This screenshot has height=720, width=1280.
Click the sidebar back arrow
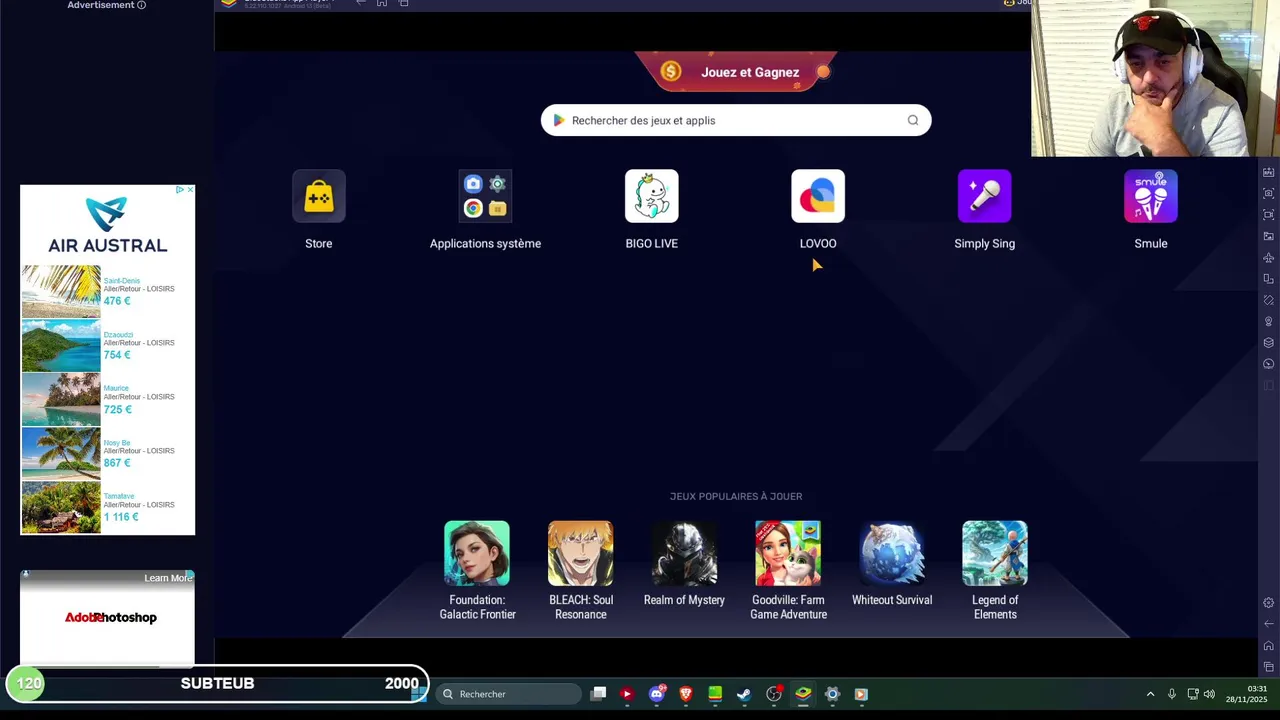[x=1269, y=624]
